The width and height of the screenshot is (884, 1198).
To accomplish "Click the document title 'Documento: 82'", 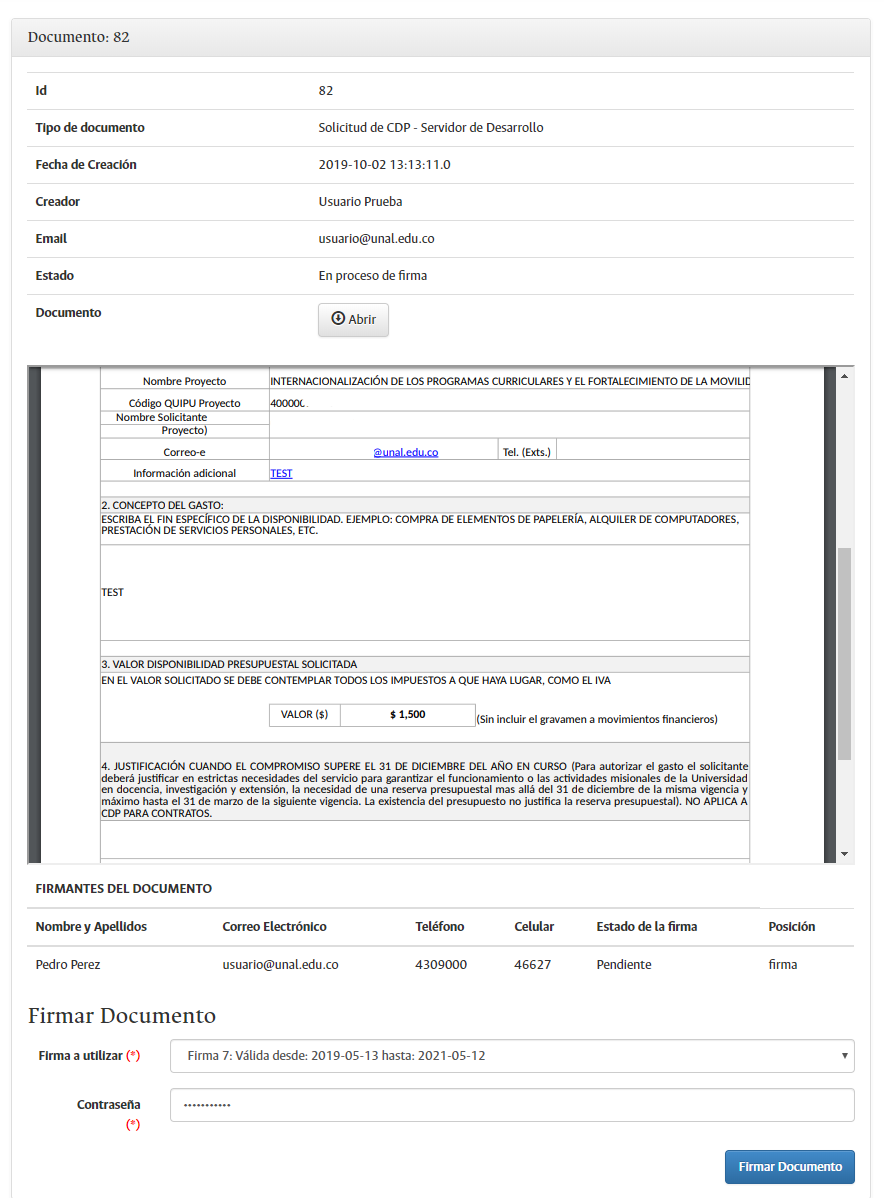I will tap(79, 37).
